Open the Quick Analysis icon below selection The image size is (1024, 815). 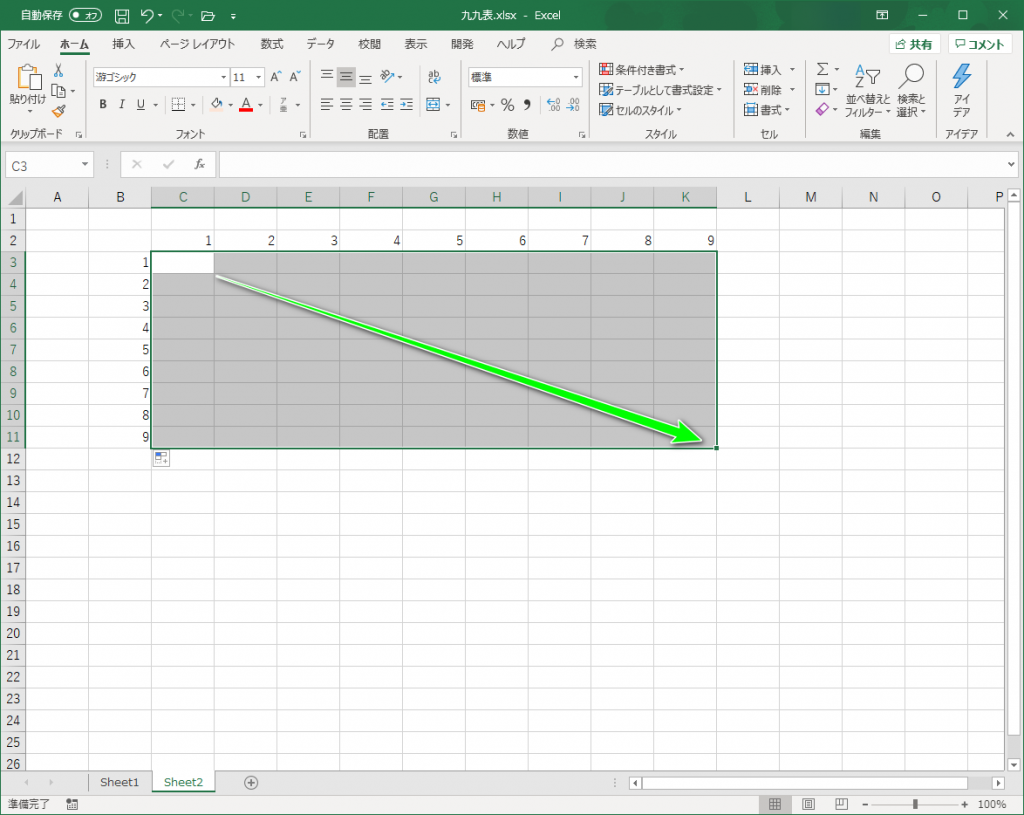pos(161,459)
